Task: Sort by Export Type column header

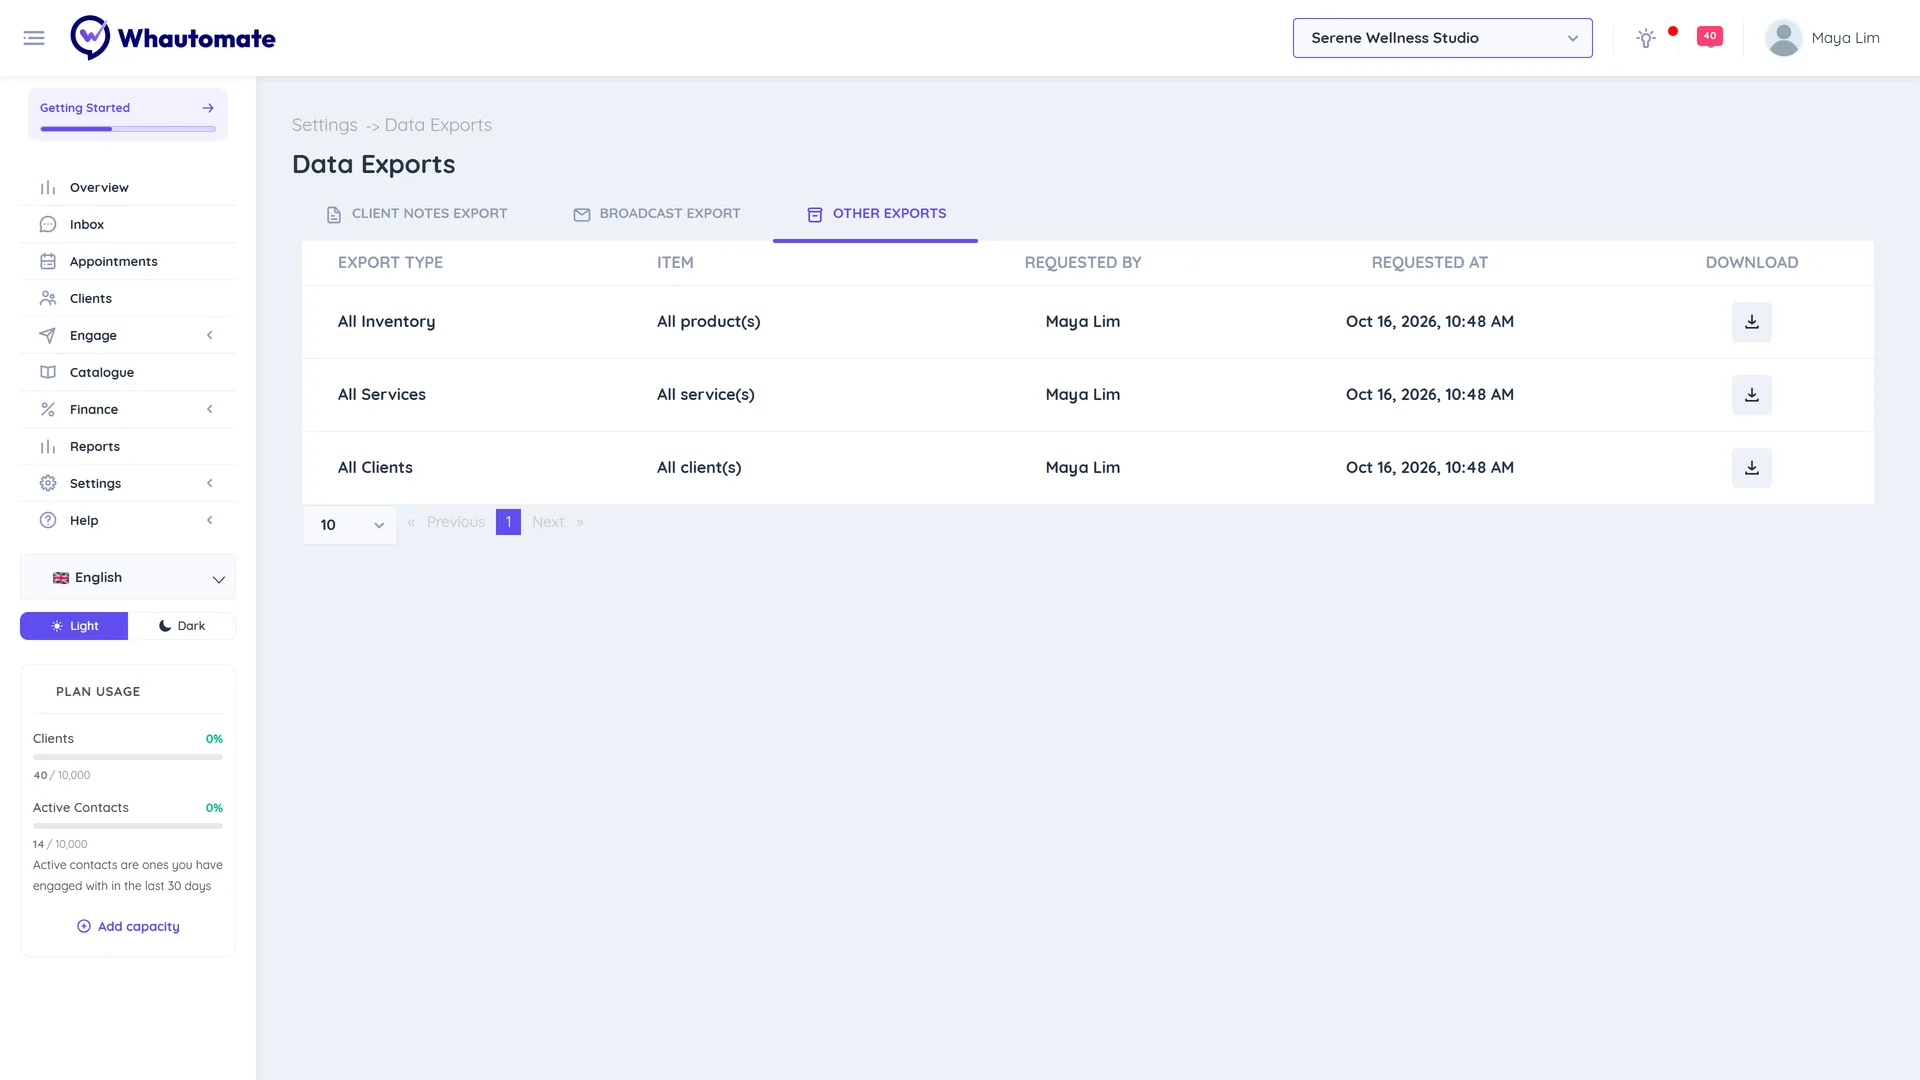Action: (x=390, y=263)
